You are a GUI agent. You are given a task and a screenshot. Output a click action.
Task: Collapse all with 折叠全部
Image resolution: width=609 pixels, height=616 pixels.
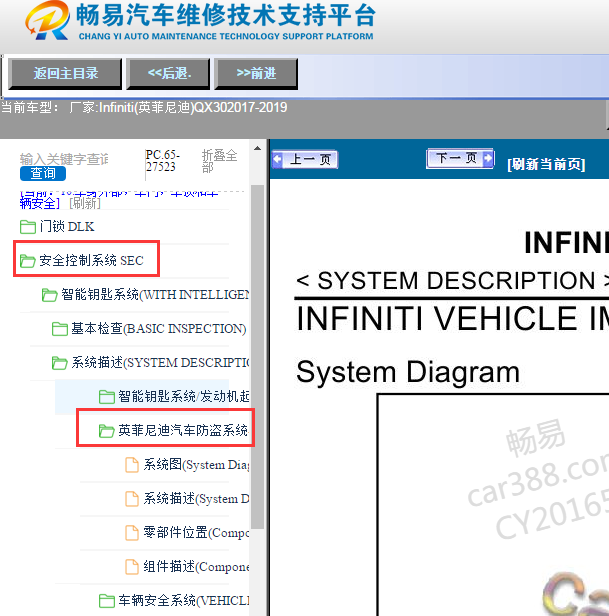(x=219, y=161)
